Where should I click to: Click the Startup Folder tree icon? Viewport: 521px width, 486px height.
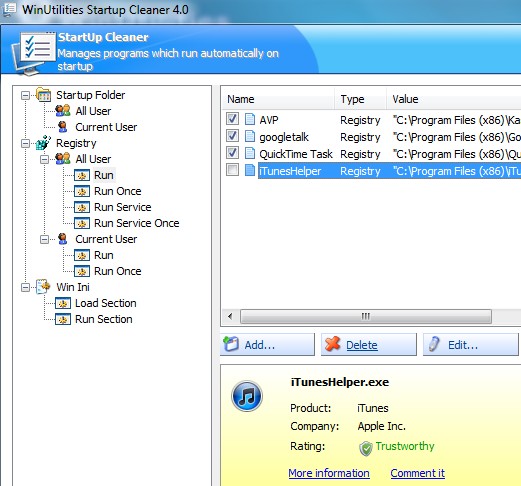pyautogui.click(x=44, y=95)
